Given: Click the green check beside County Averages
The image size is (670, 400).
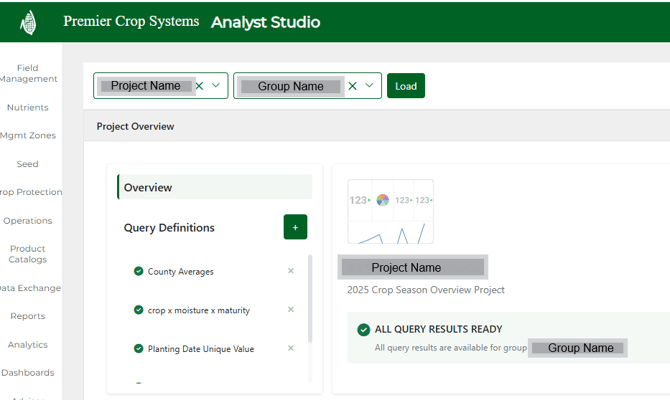Looking at the screenshot, I should [138, 271].
